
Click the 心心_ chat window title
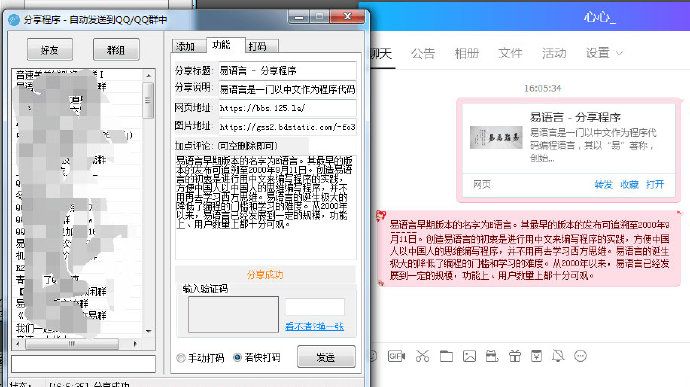(600, 18)
